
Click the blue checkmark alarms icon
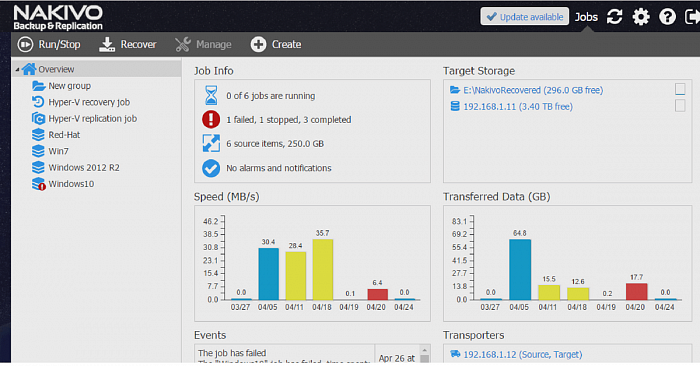[x=211, y=168]
